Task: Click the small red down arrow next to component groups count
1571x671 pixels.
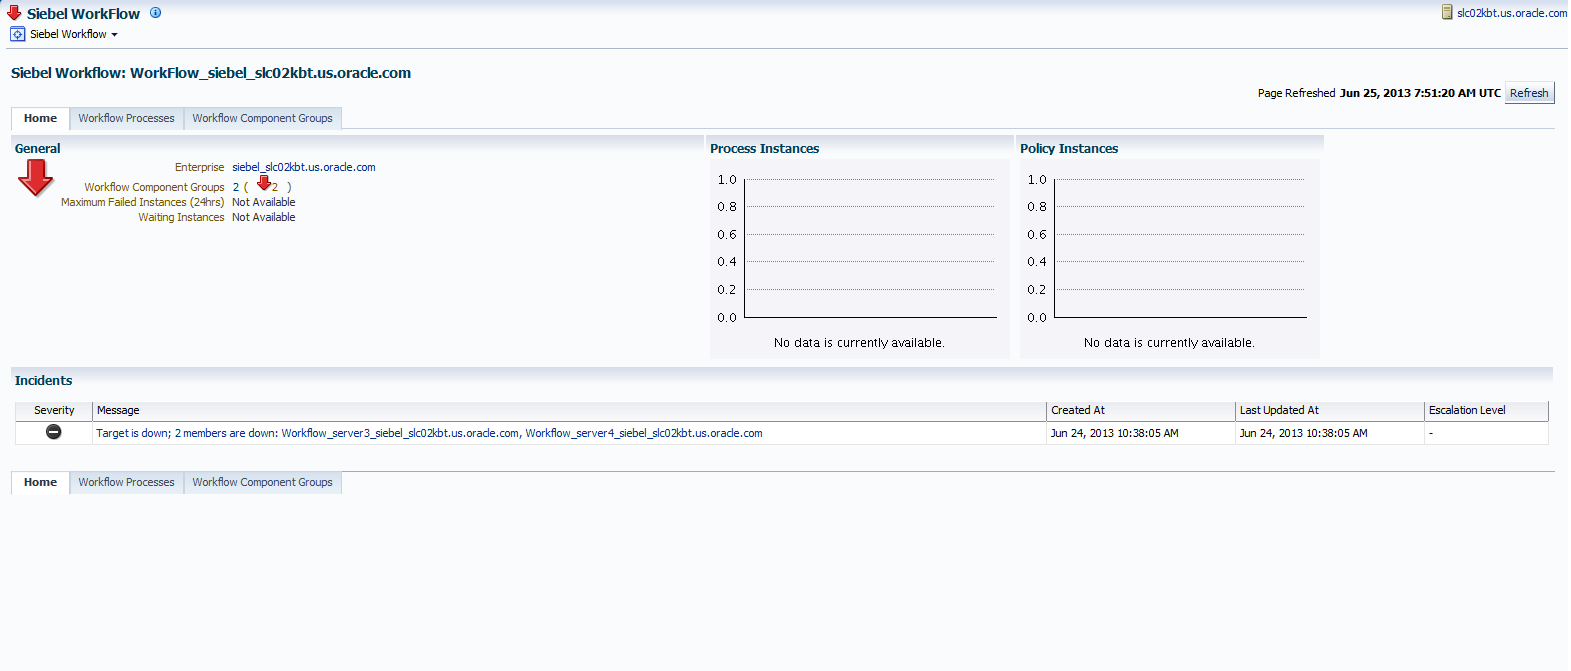Action: 264,183
